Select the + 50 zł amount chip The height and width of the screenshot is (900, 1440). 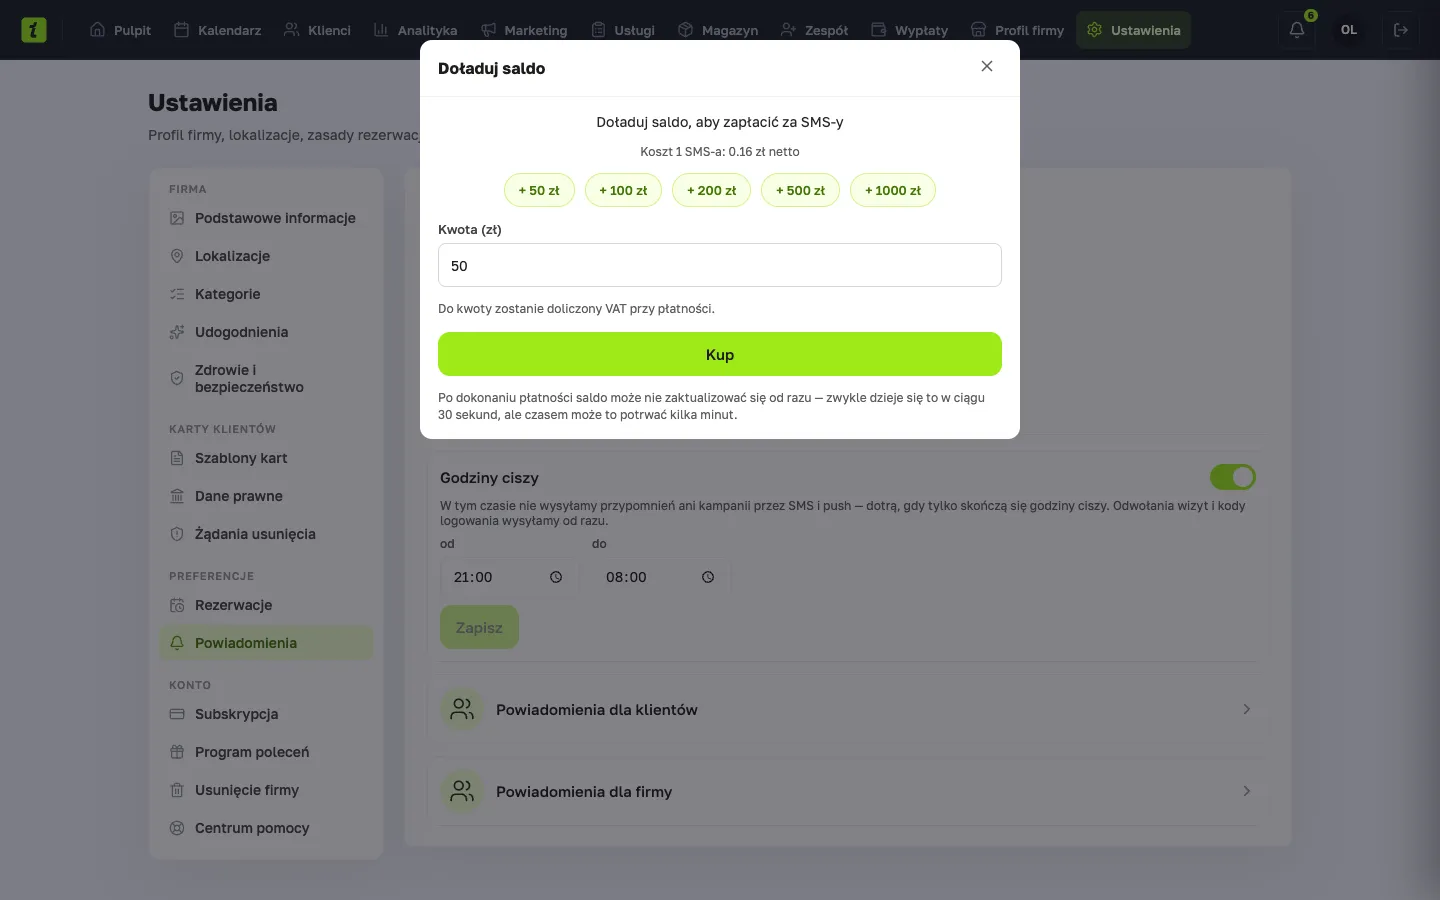(x=539, y=190)
